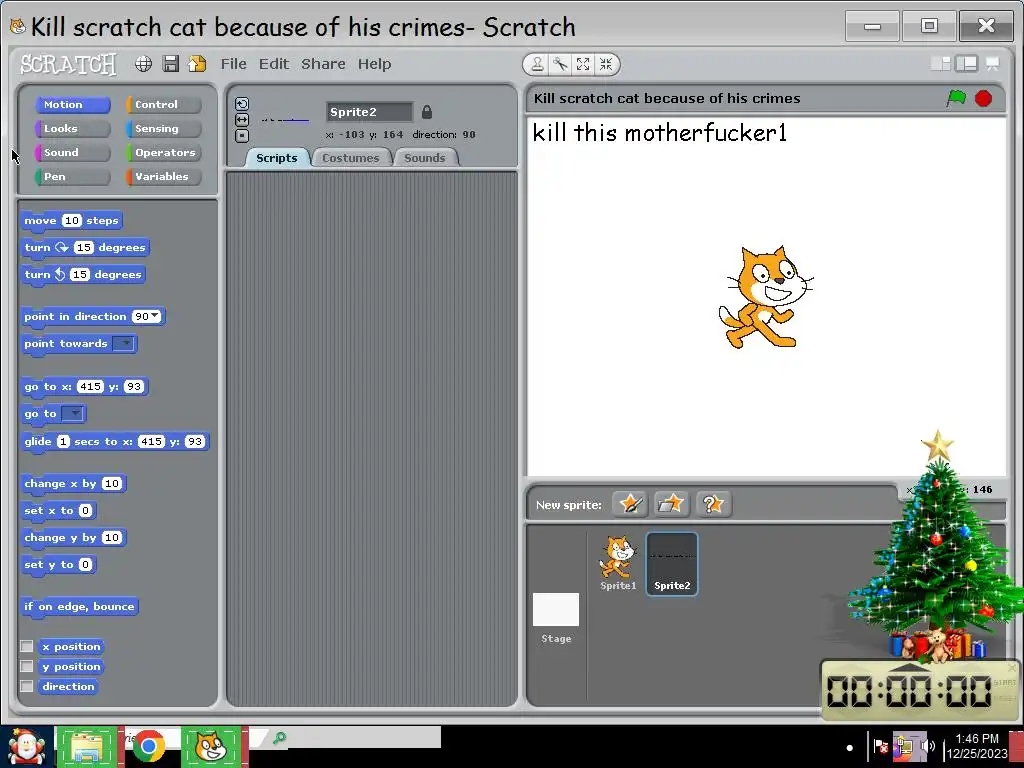Select the Pen block category

point(72,176)
